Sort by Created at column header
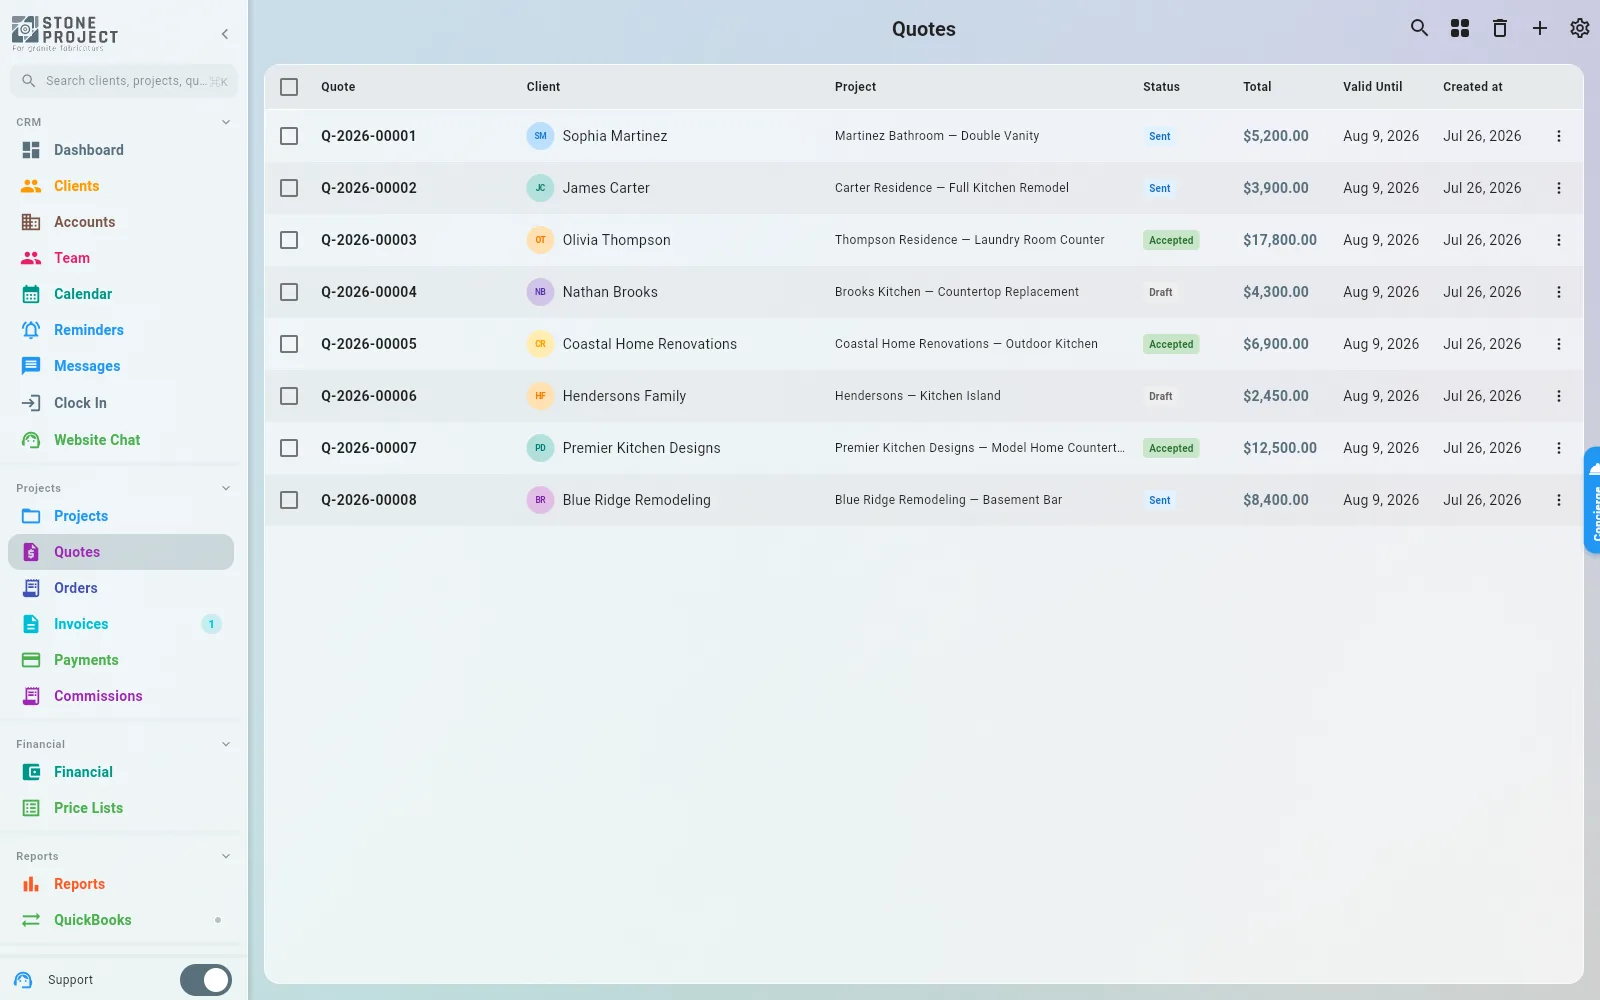The image size is (1600, 1000). tap(1472, 87)
